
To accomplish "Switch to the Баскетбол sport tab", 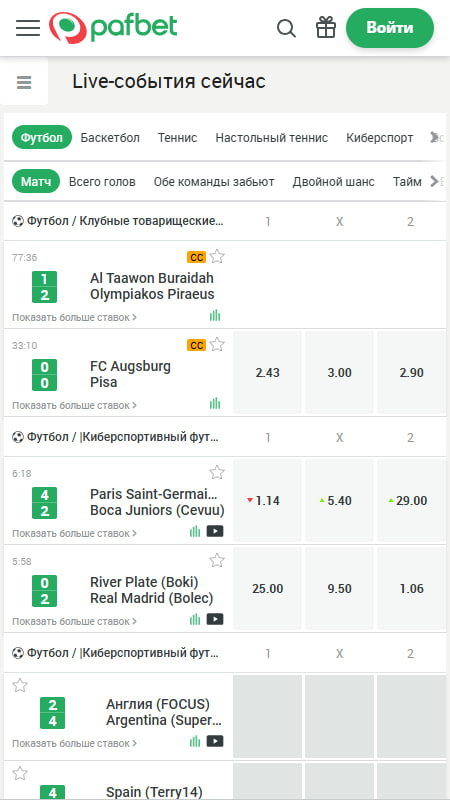I will tap(110, 138).
